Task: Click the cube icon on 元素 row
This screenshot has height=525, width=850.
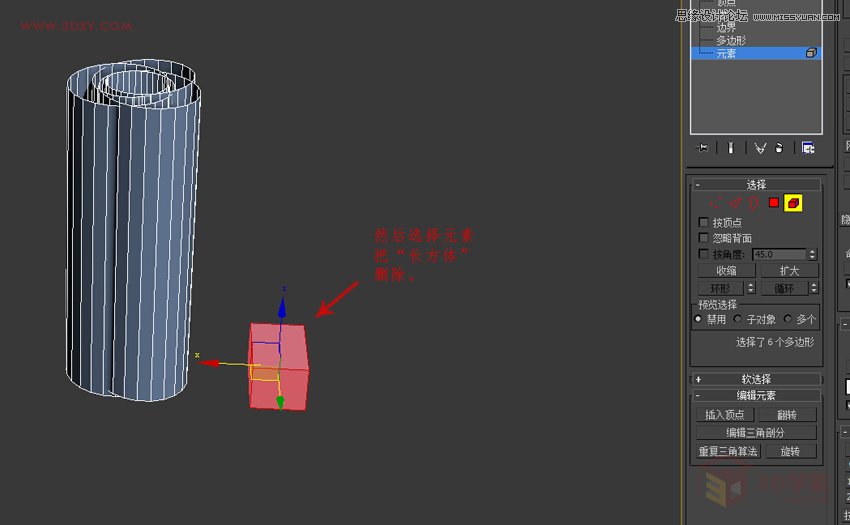Action: coord(811,53)
